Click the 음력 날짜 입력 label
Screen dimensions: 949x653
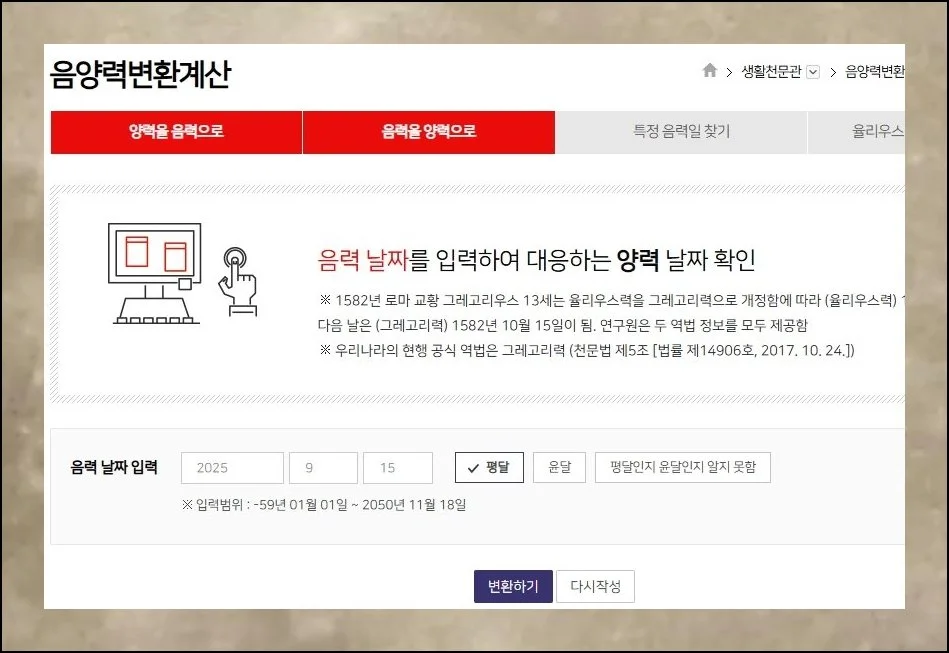(112, 466)
